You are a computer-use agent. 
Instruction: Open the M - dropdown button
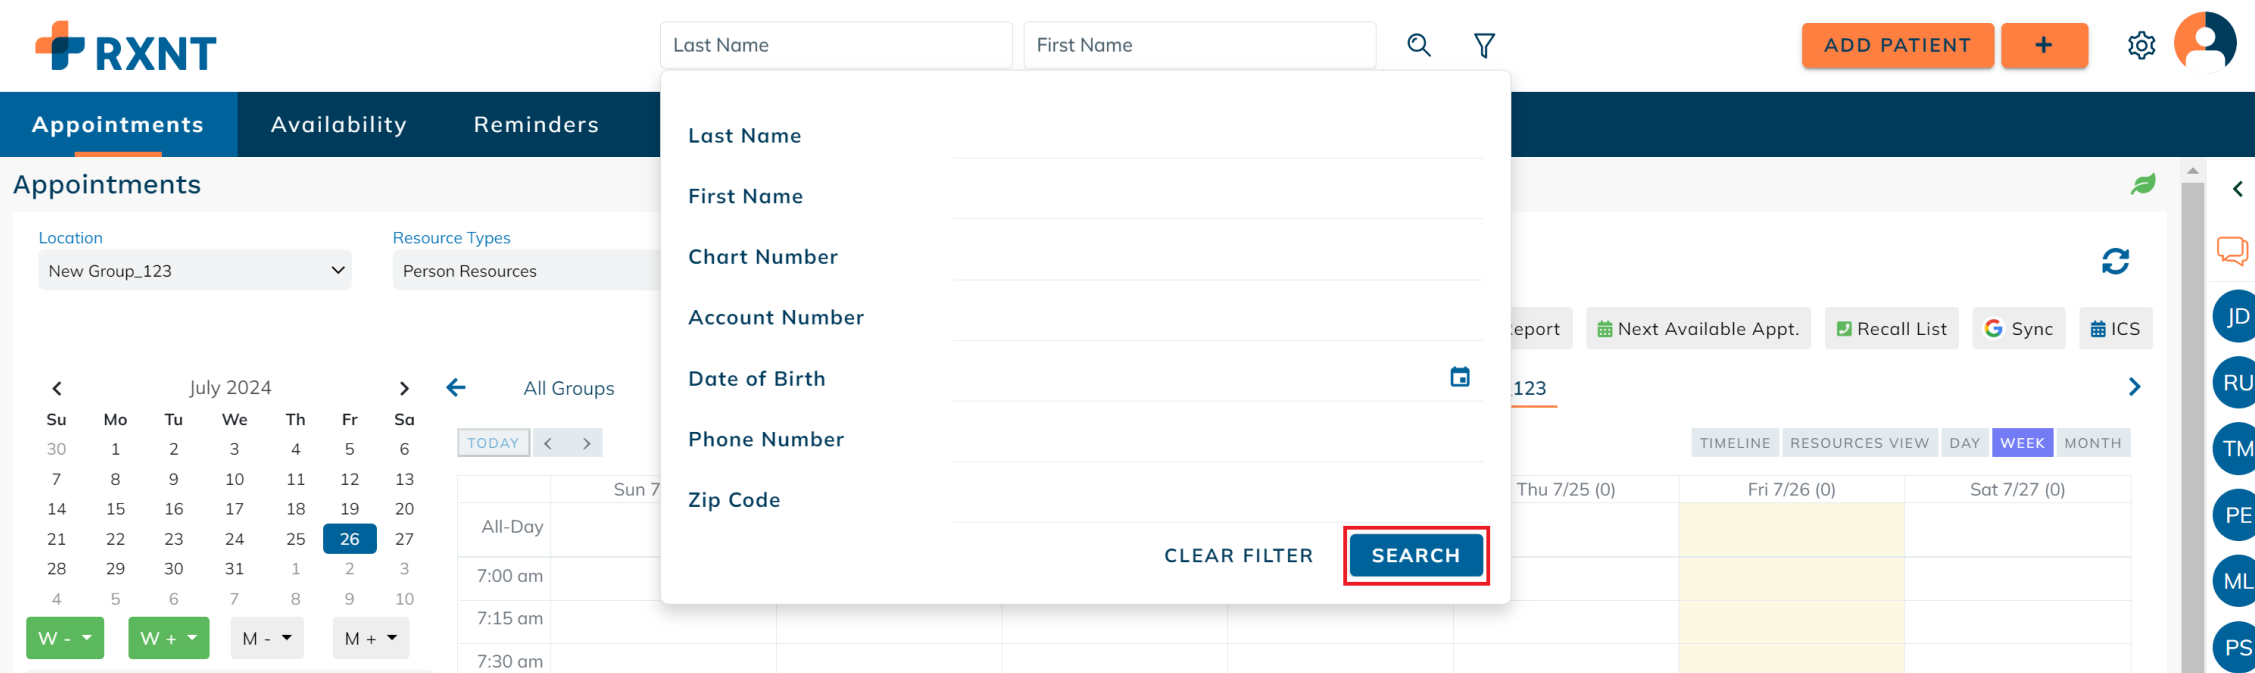267,638
